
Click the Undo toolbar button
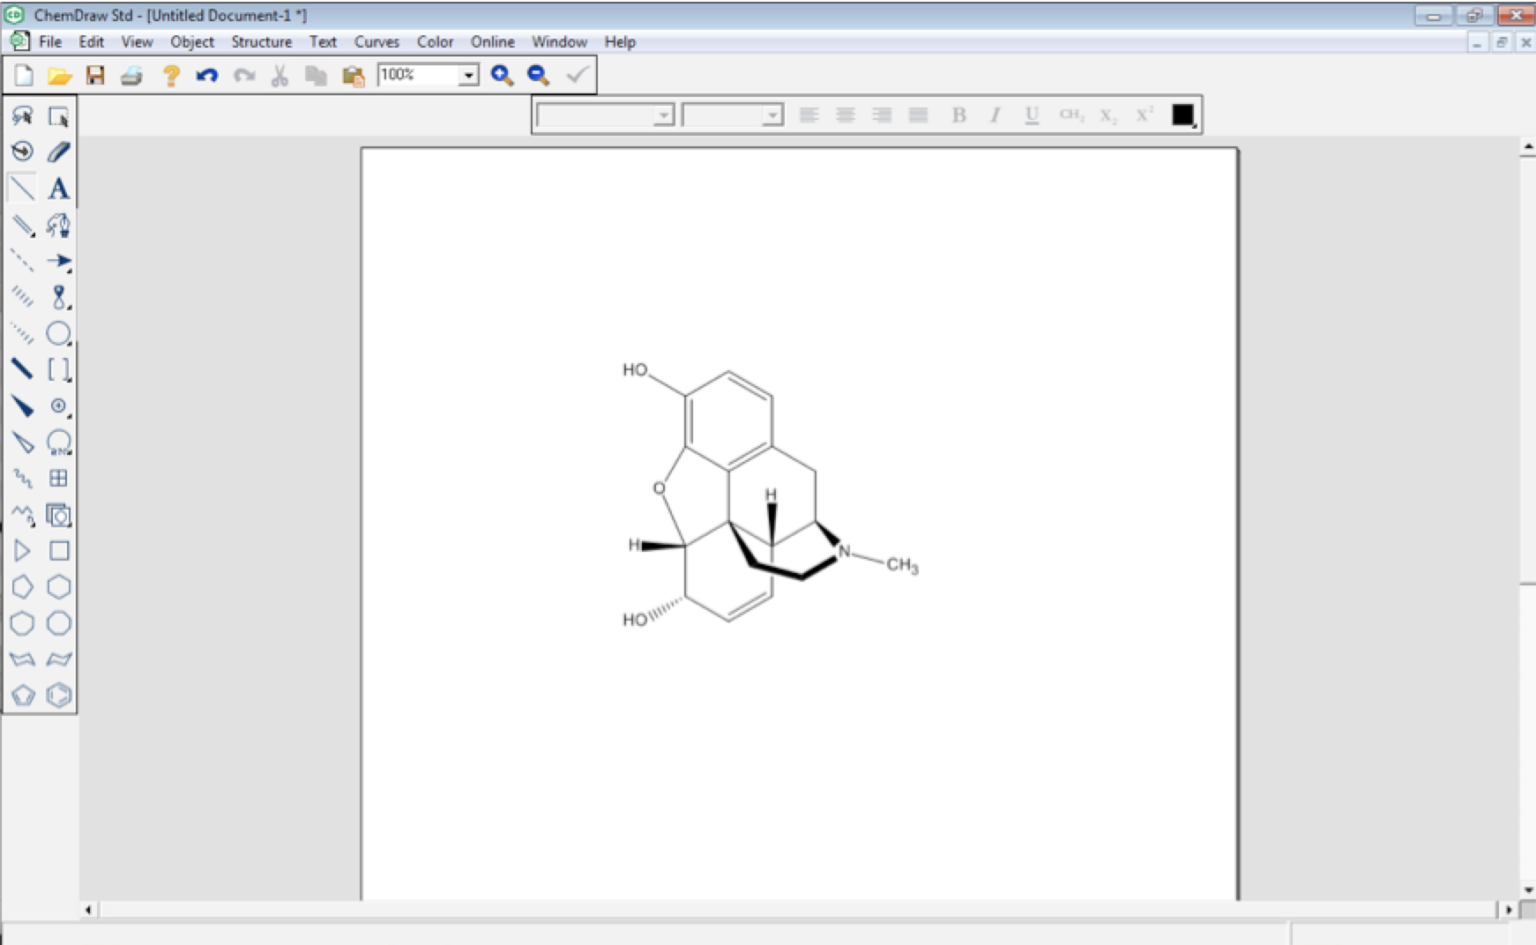207,74
